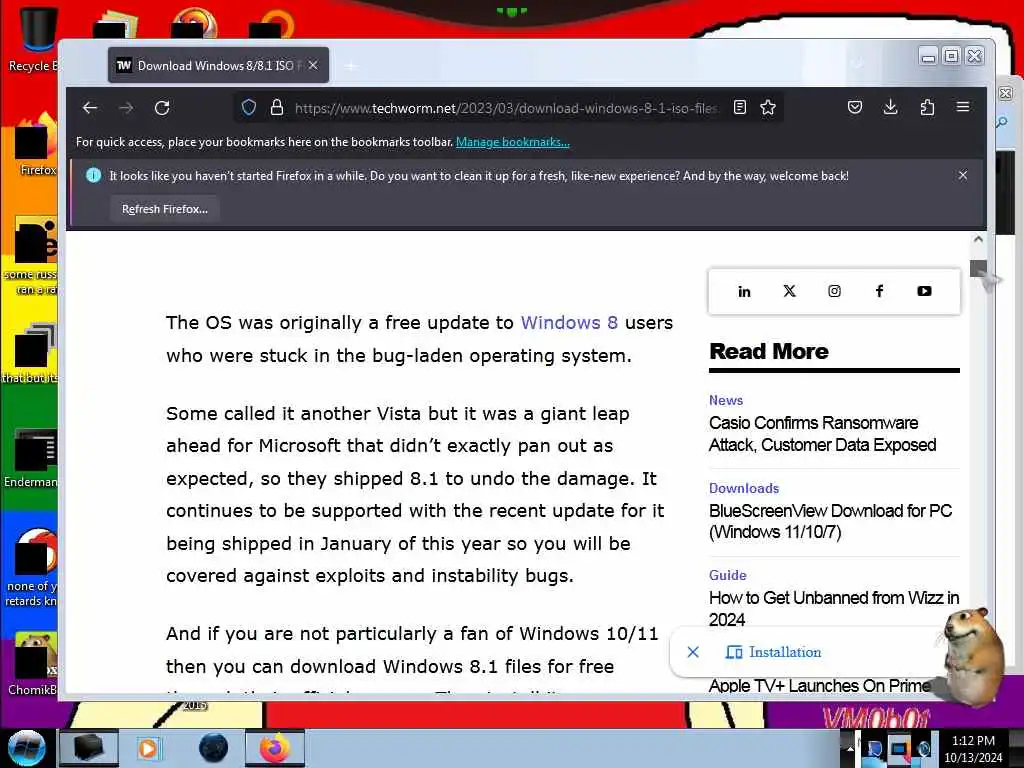The height and width of the screenshot is (768, 1024).
Task: Click the dark globe taskbar icon
Action: click(213, 748)
